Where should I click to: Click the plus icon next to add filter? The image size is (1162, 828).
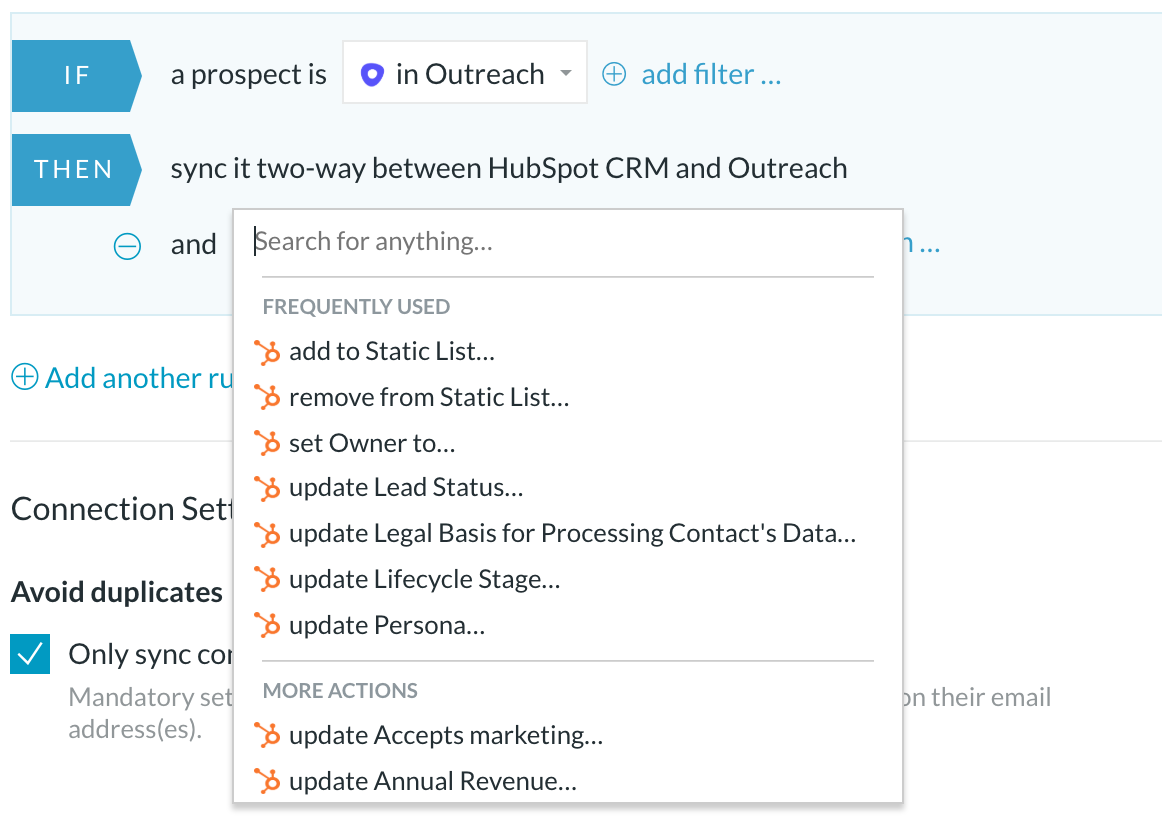pyautogui.click(x=614, y=74)
